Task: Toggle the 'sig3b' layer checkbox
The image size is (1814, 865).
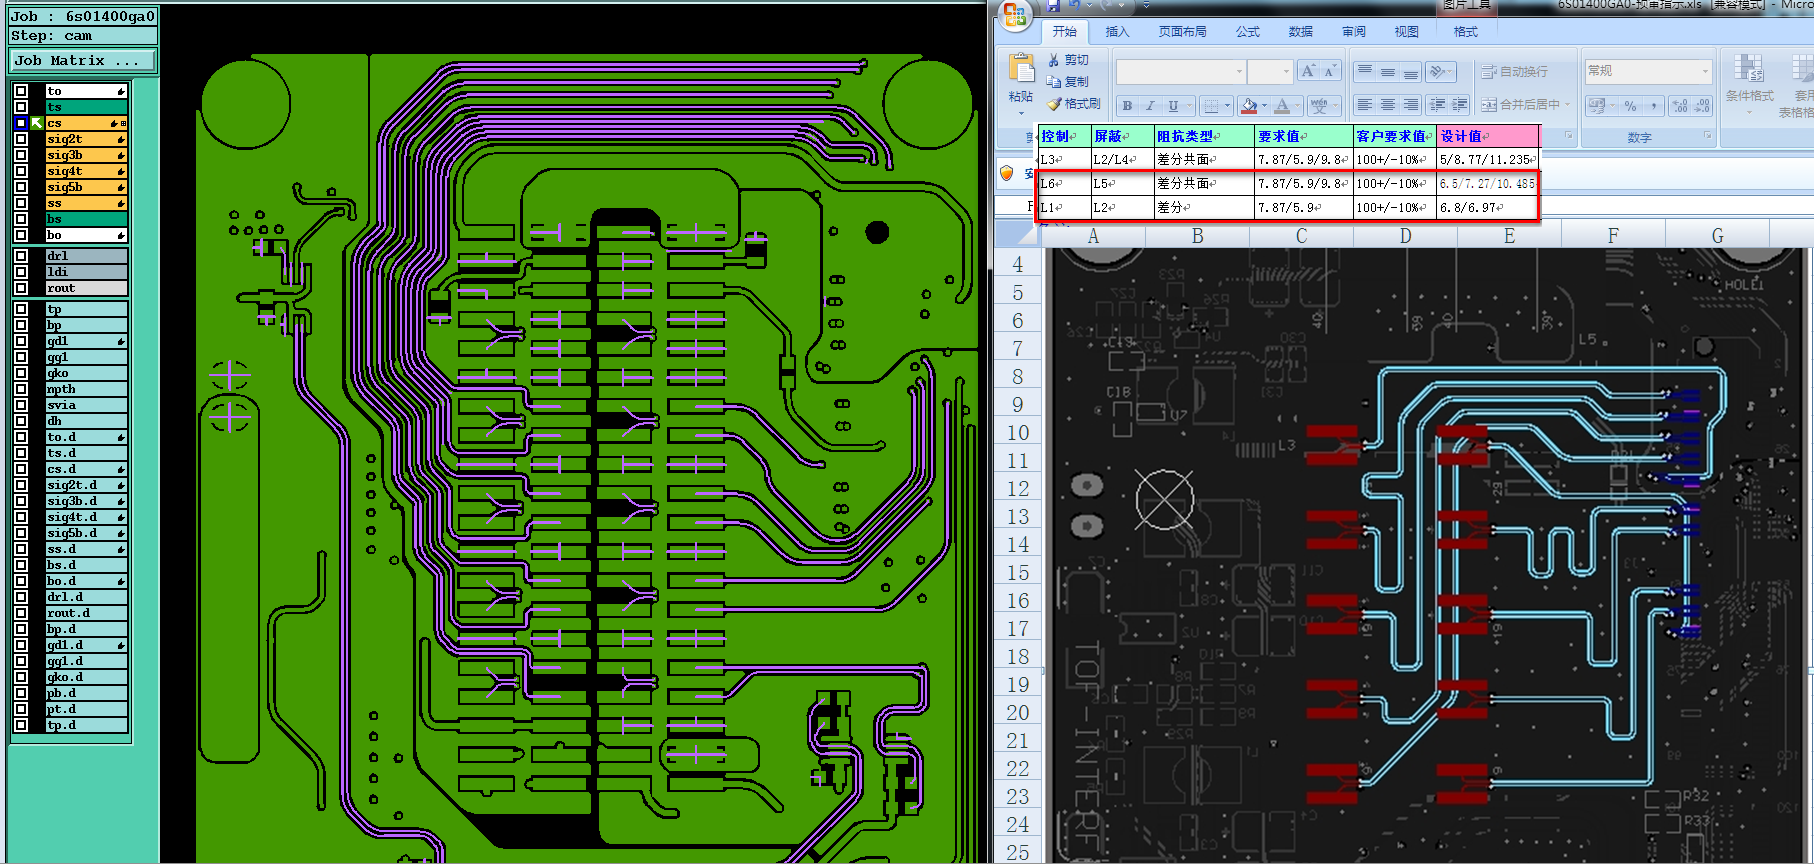Action: pyautogui.click(x=21, y=155)
